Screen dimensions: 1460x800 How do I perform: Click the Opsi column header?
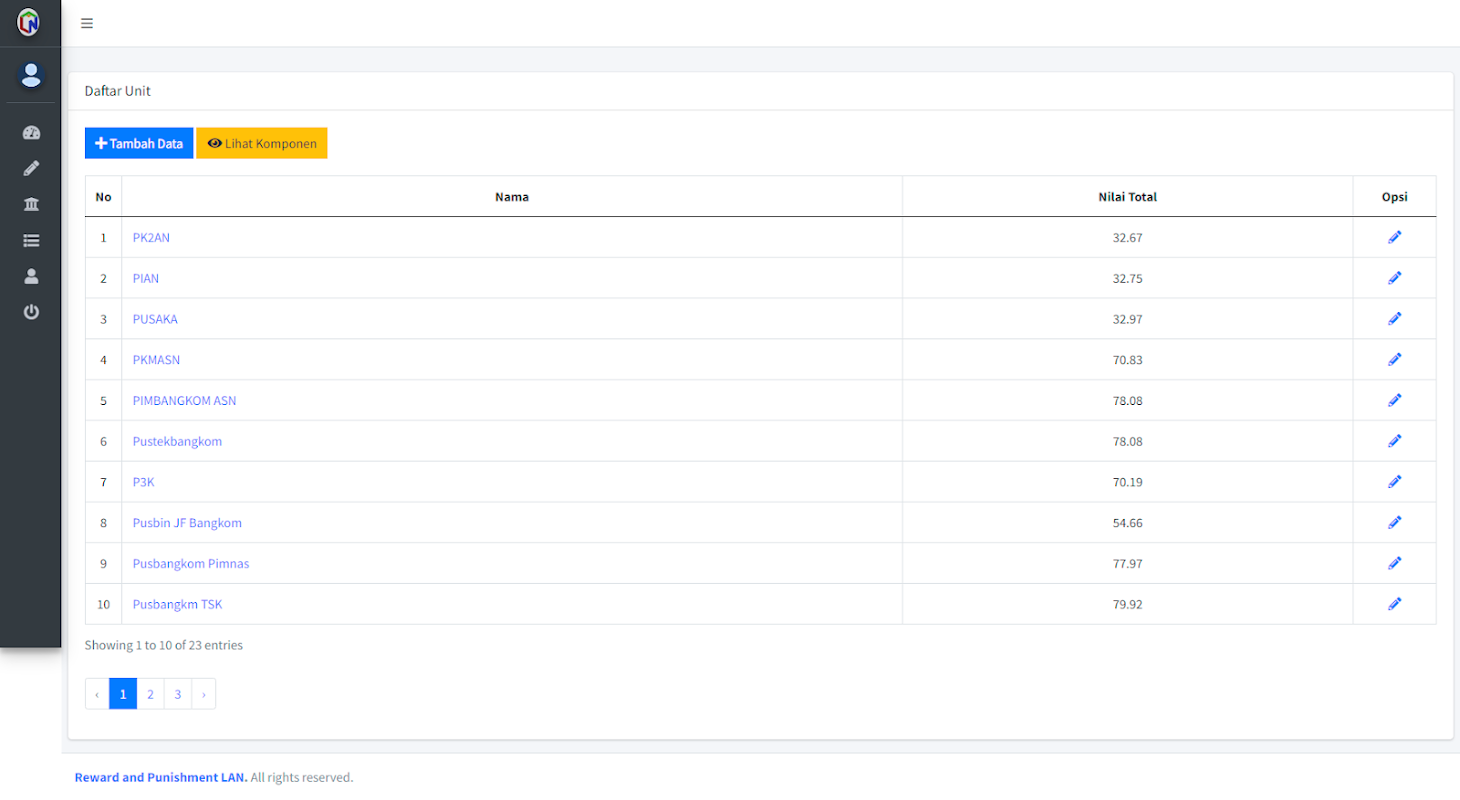1395,197
